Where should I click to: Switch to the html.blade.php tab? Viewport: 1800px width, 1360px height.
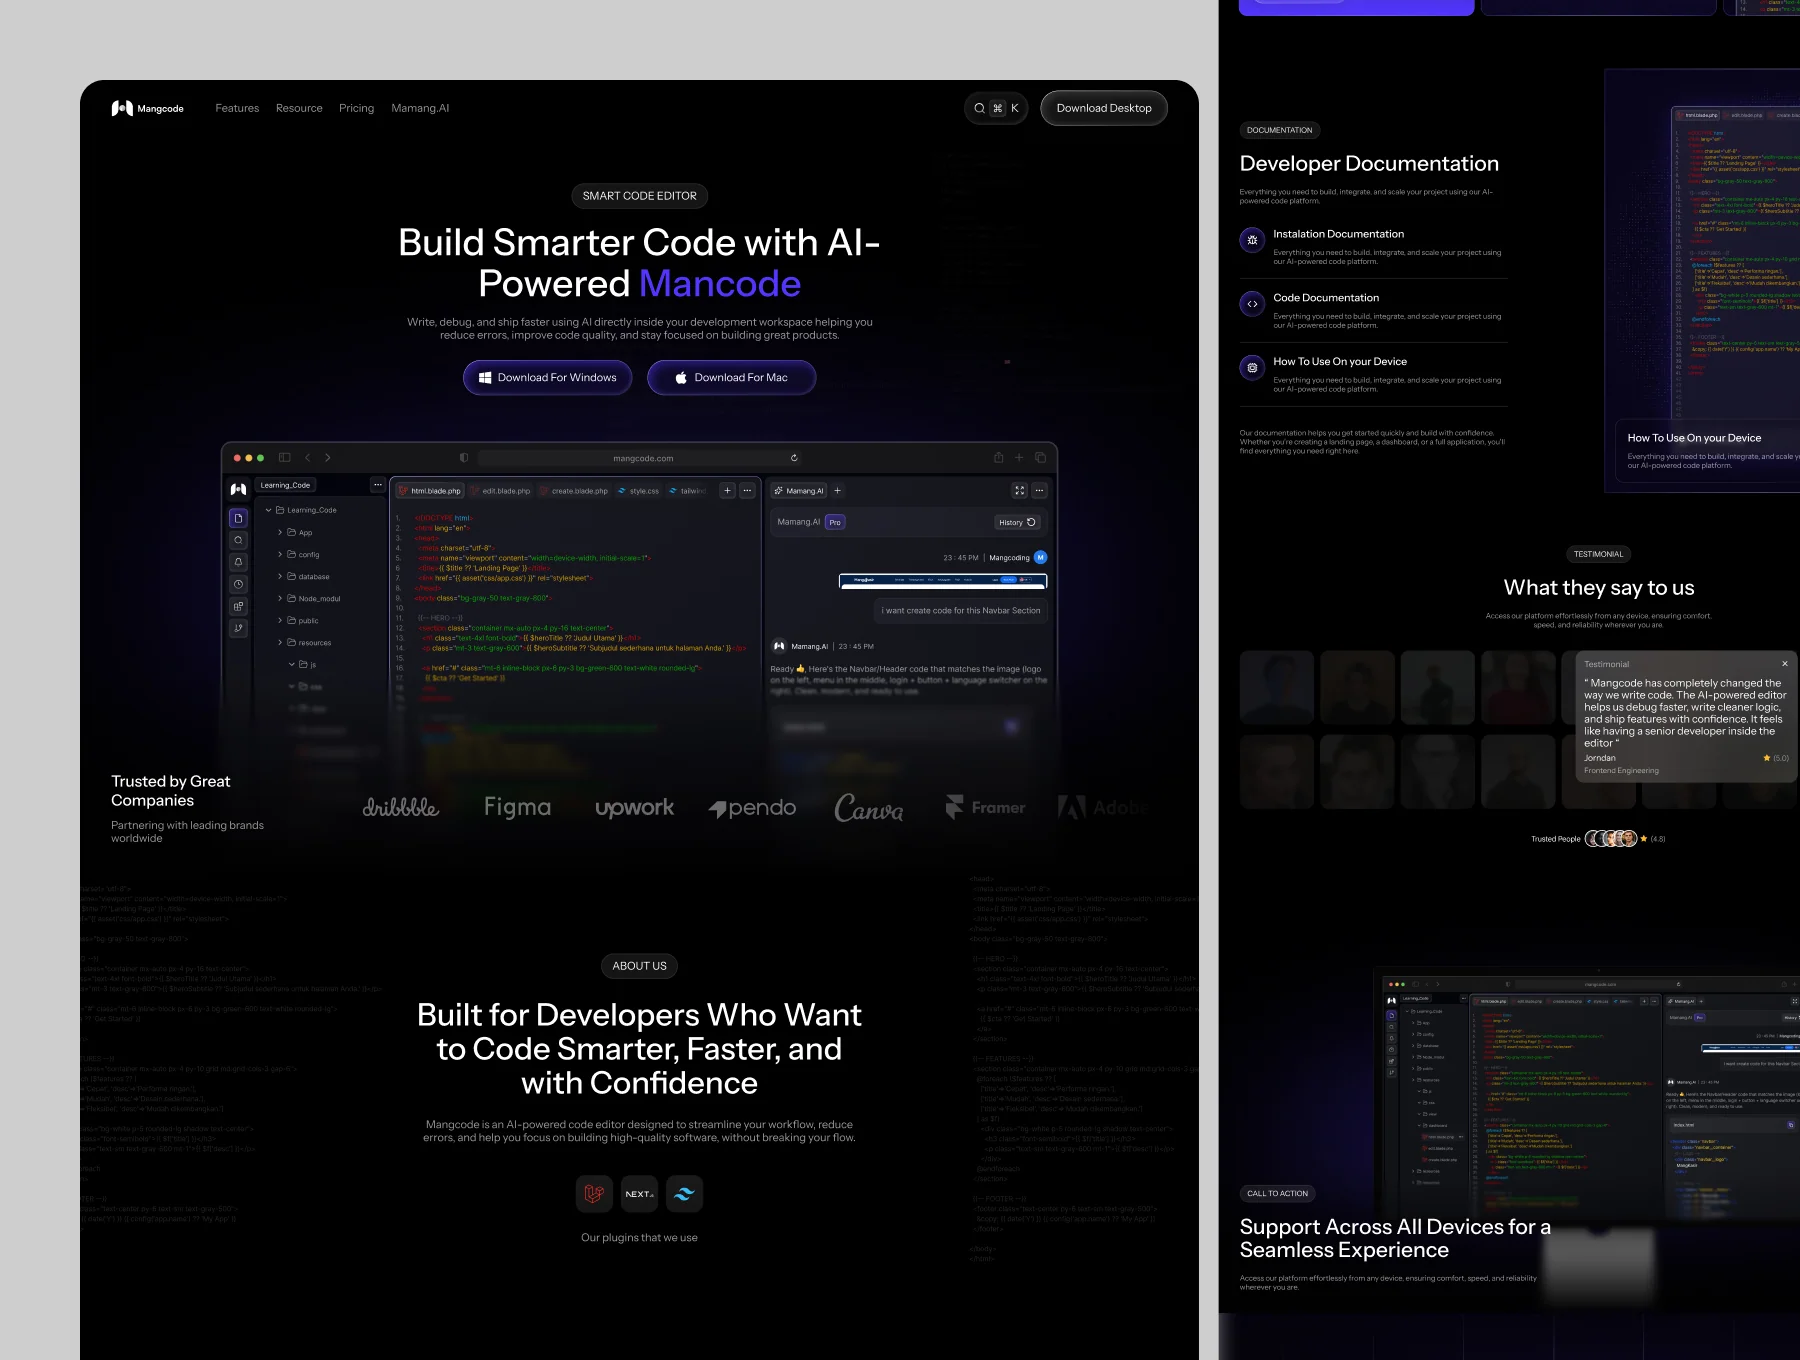430,491
